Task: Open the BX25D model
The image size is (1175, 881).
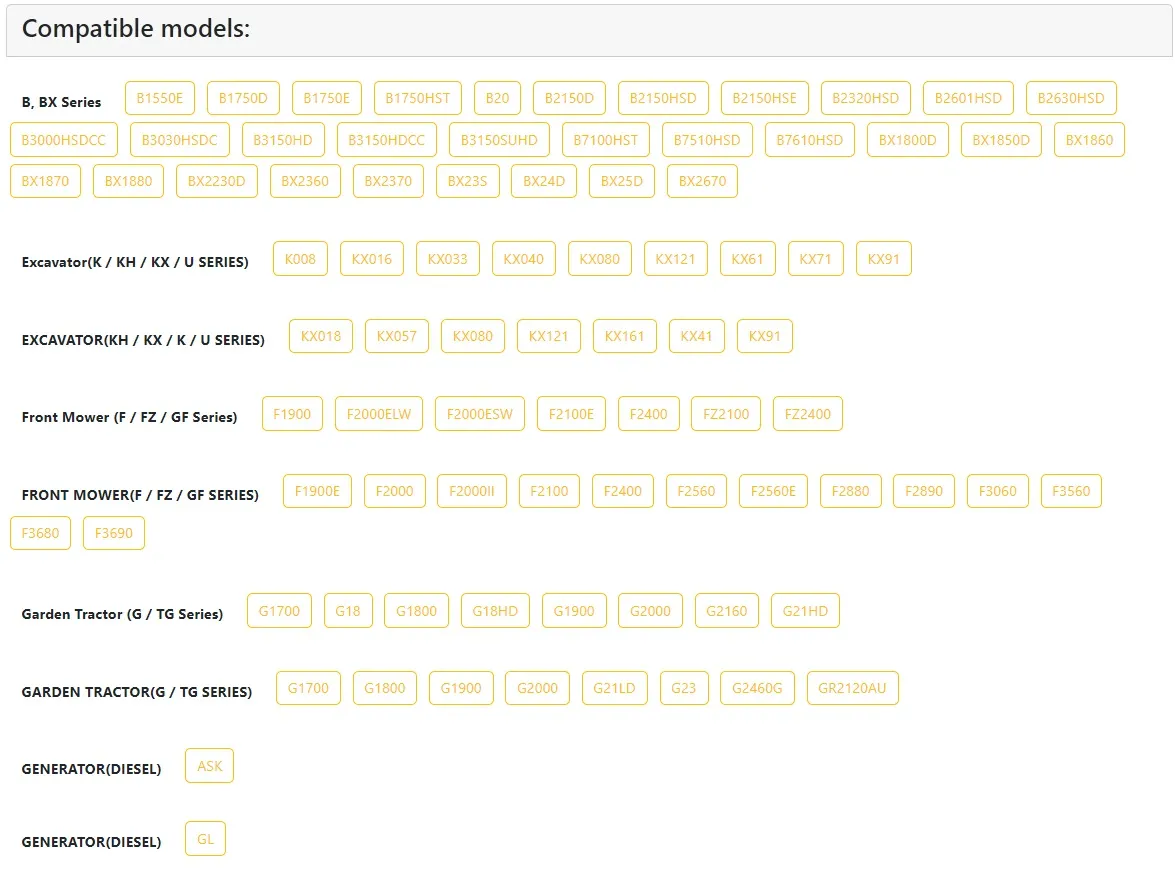Action: point(622,181)
